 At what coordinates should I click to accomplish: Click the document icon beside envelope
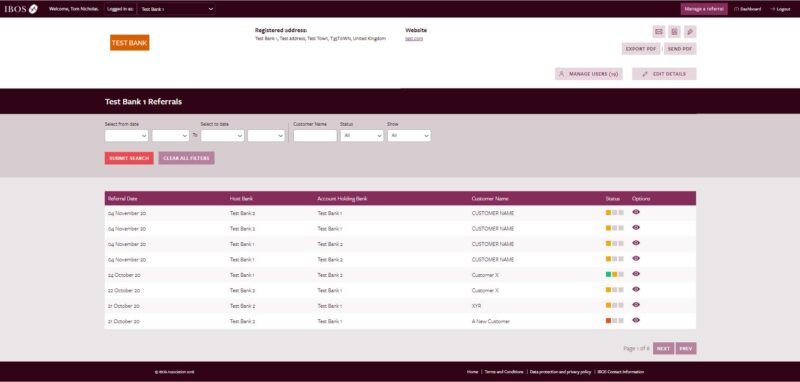coord(674,32)
